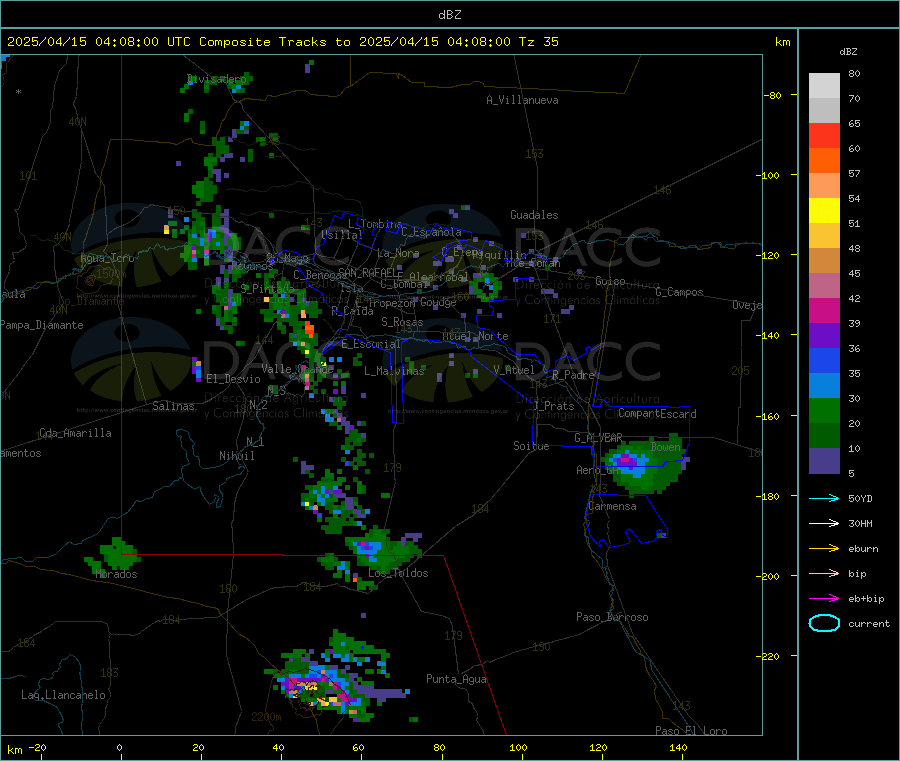Click the bright green 30 dBZ swatch

pyautogui.click(x=824, y=411)
